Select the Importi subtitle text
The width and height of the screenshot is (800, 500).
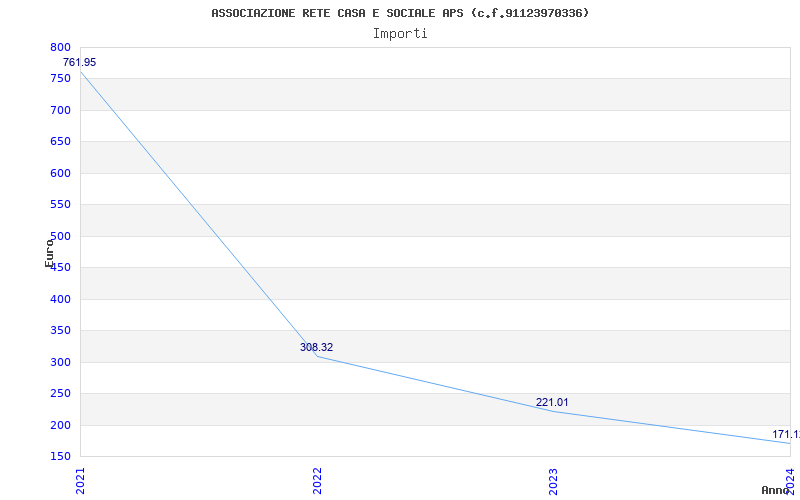pos(400,34)
